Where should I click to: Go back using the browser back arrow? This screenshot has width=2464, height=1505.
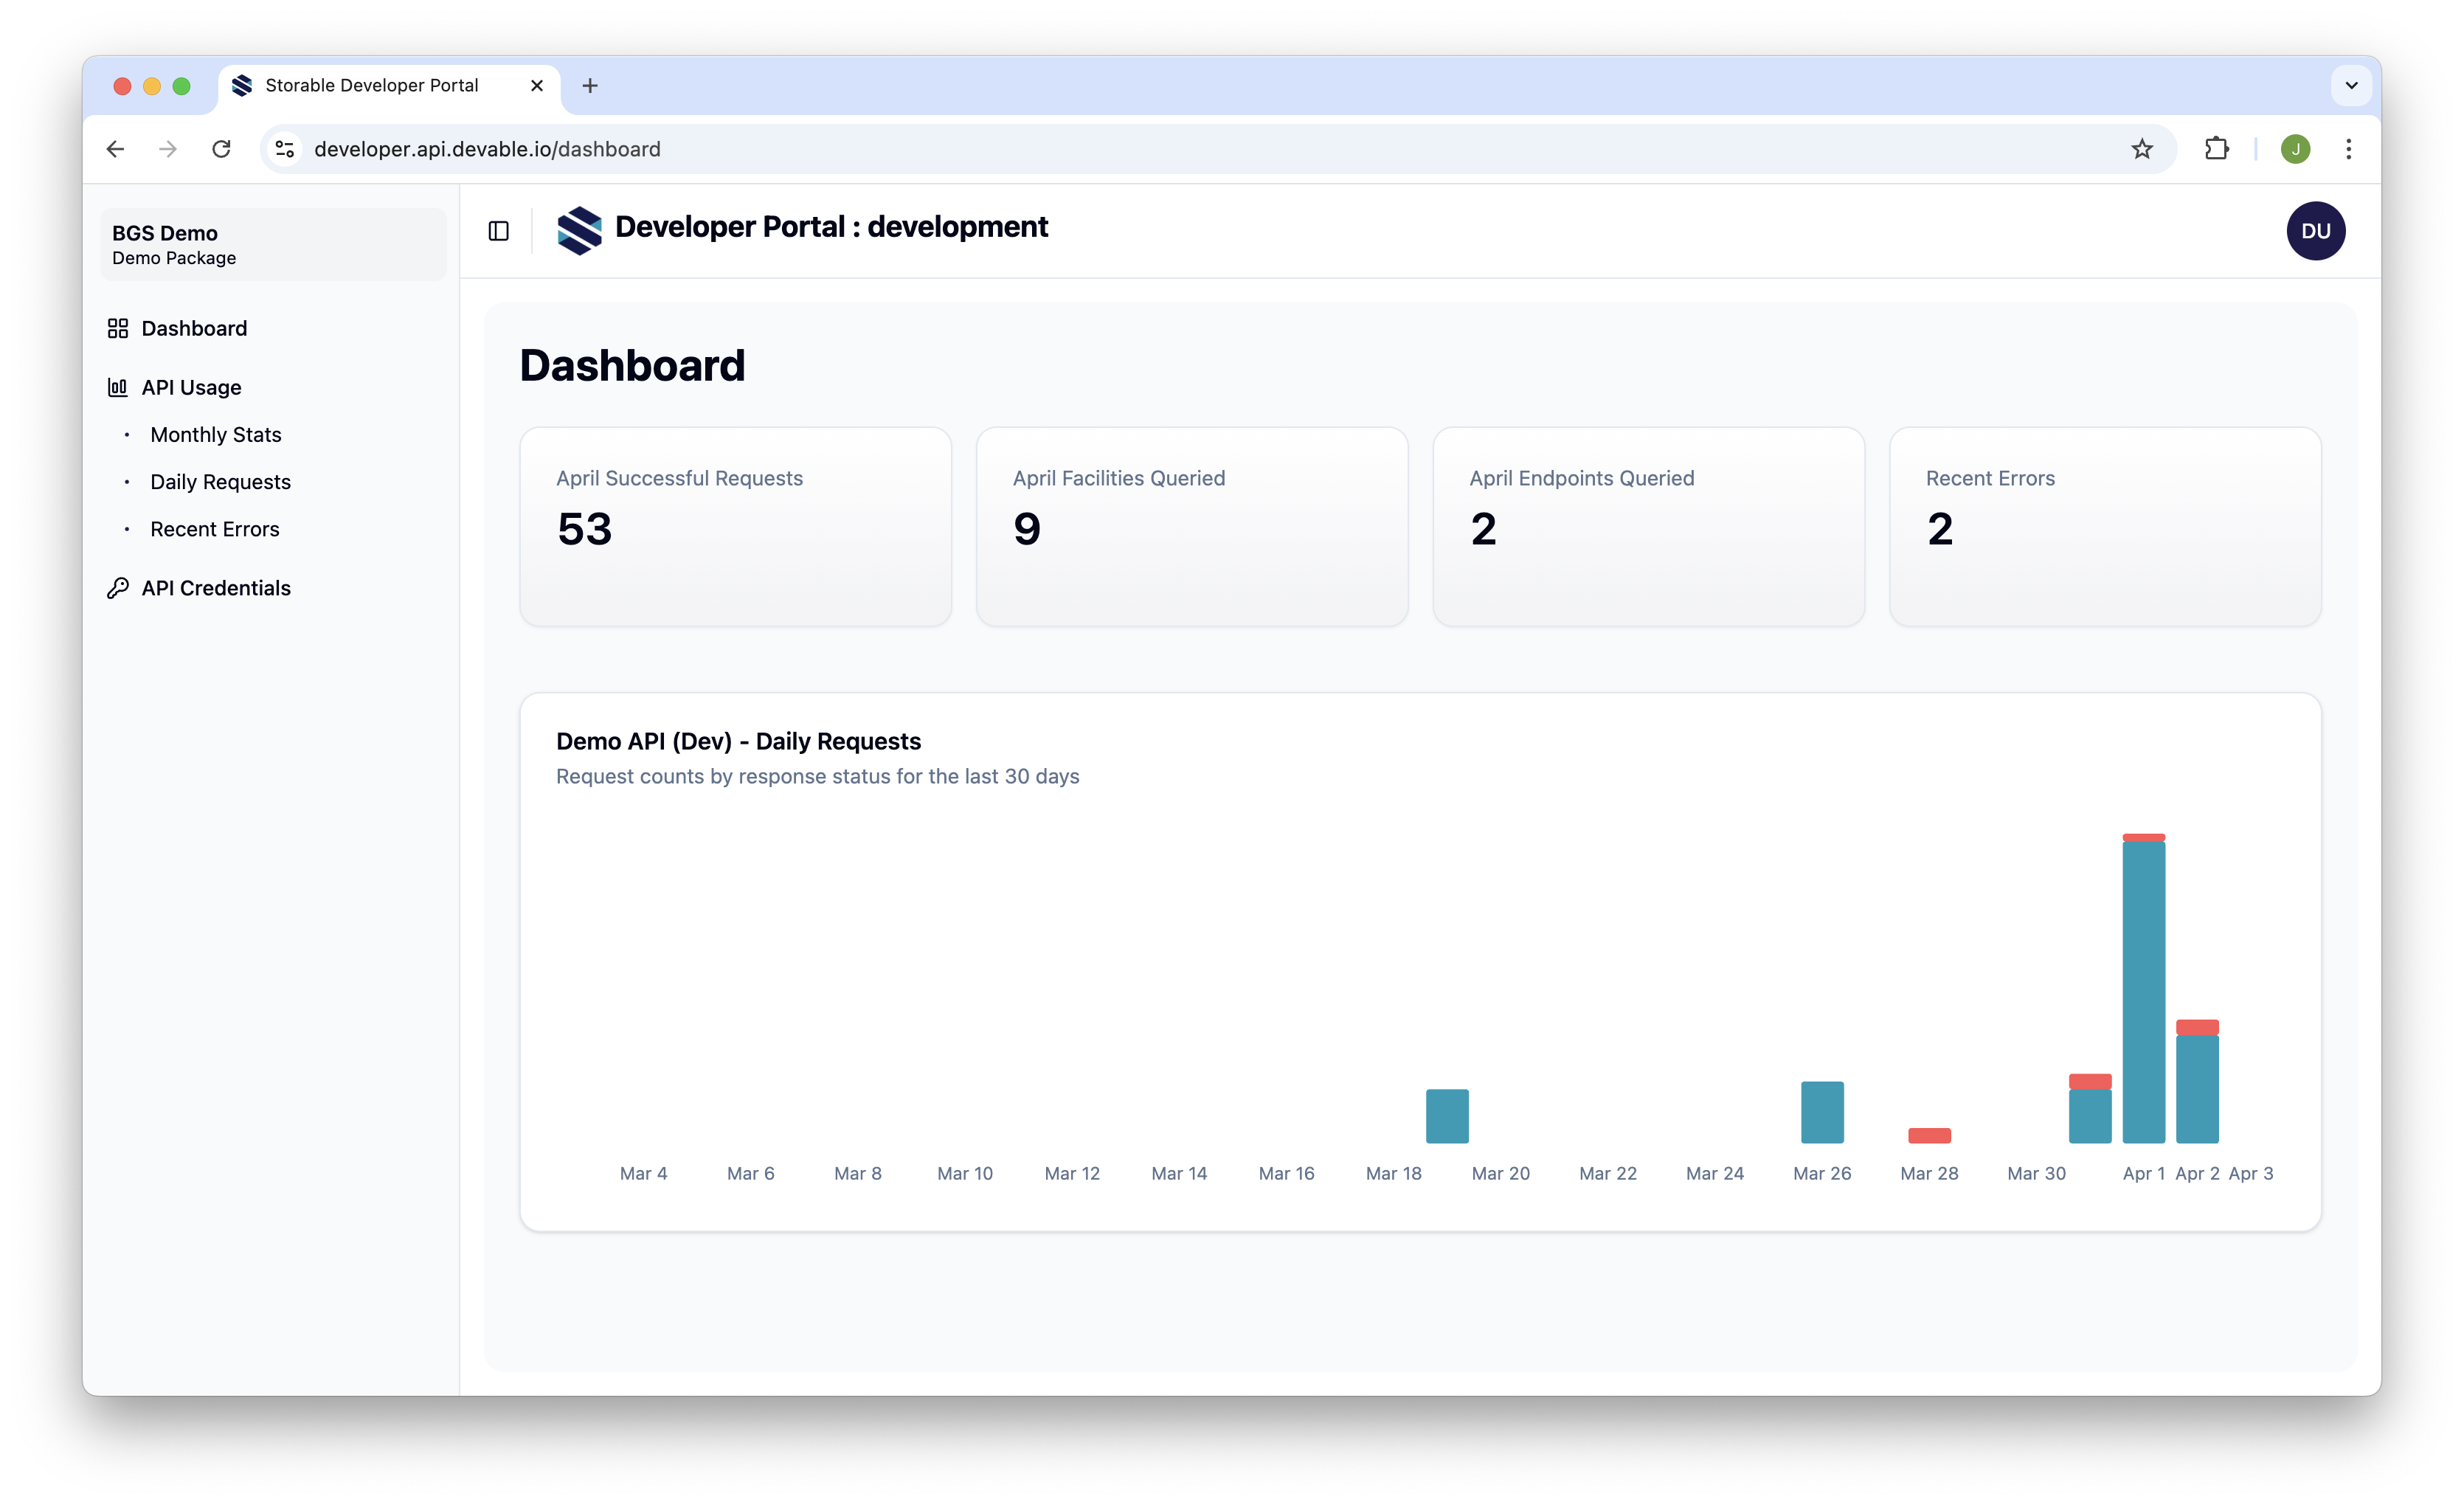114,148
